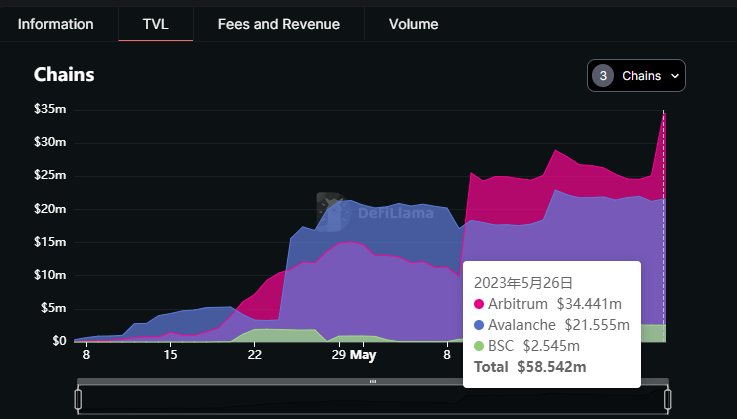737x419 pixels.
Task: Click the right handle of range slider
Action: point(666,399)
